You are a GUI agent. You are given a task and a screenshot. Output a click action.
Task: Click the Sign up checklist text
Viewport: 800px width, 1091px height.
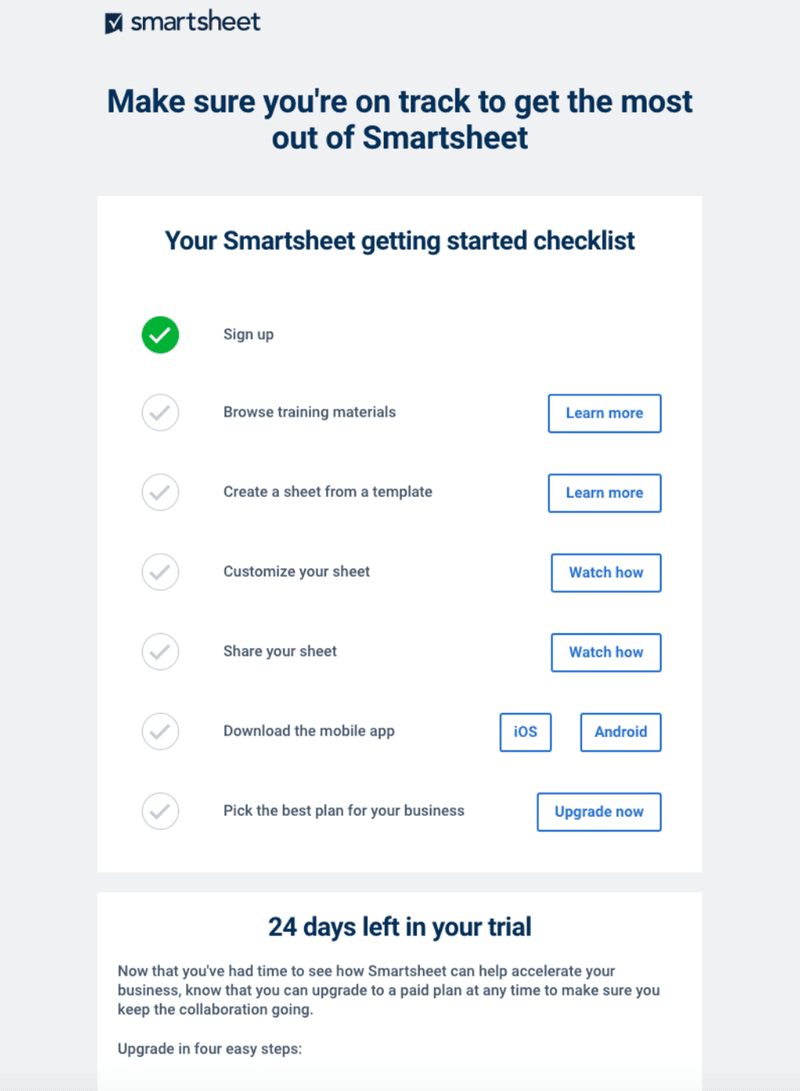point(248,335)
